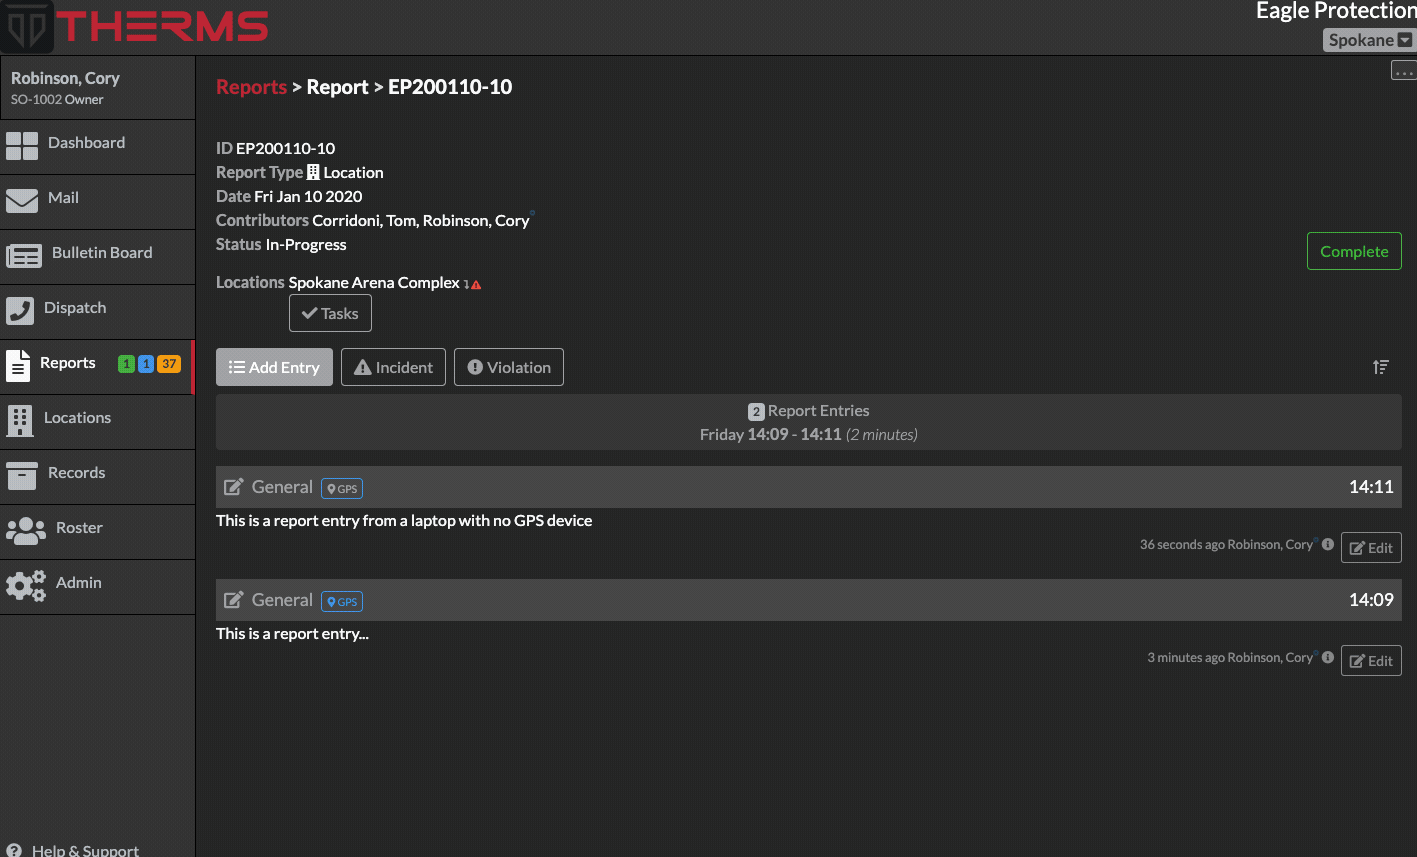Go to Reports via the breadcrumb
Screen dimensions: 1417x857
tap(251, 87)
